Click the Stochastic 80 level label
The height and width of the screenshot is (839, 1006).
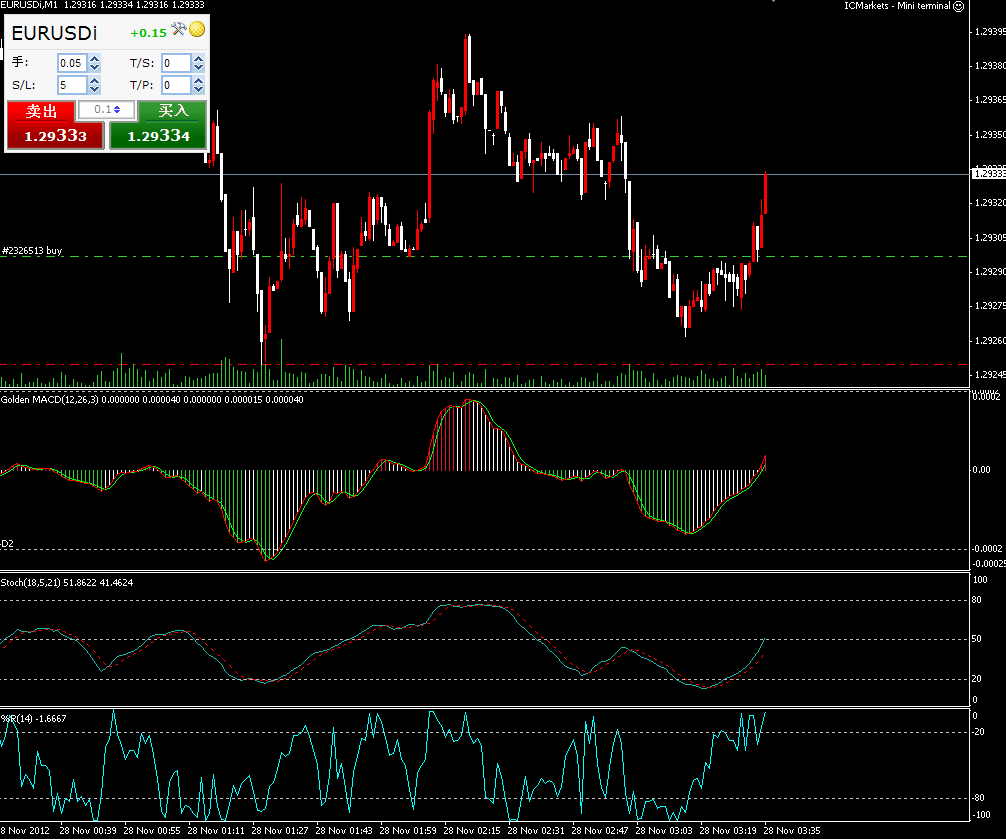click(976, 600)
